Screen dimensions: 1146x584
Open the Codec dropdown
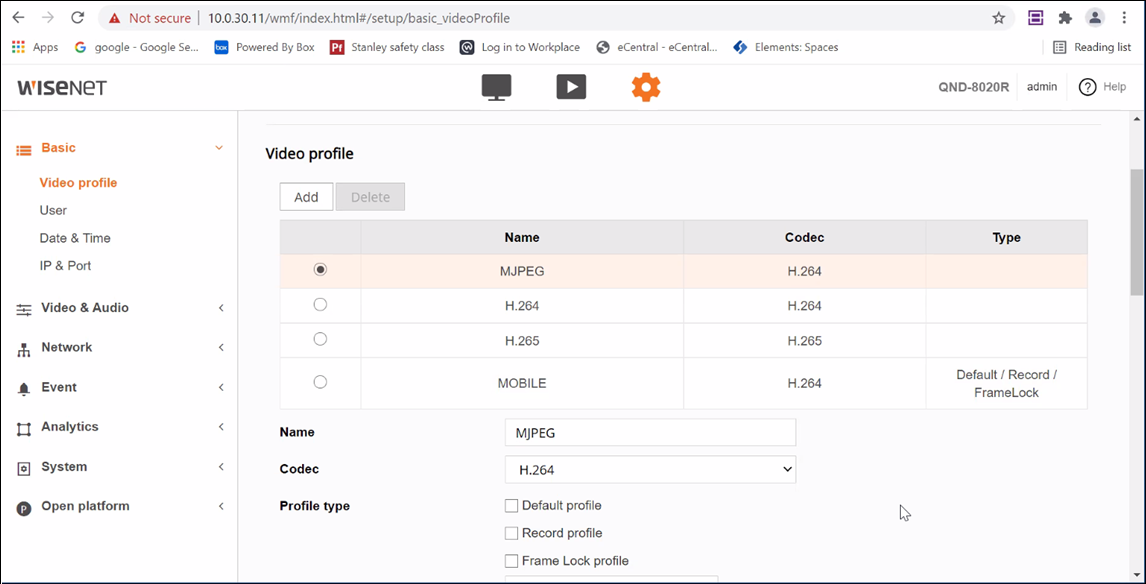pos(650,469)
